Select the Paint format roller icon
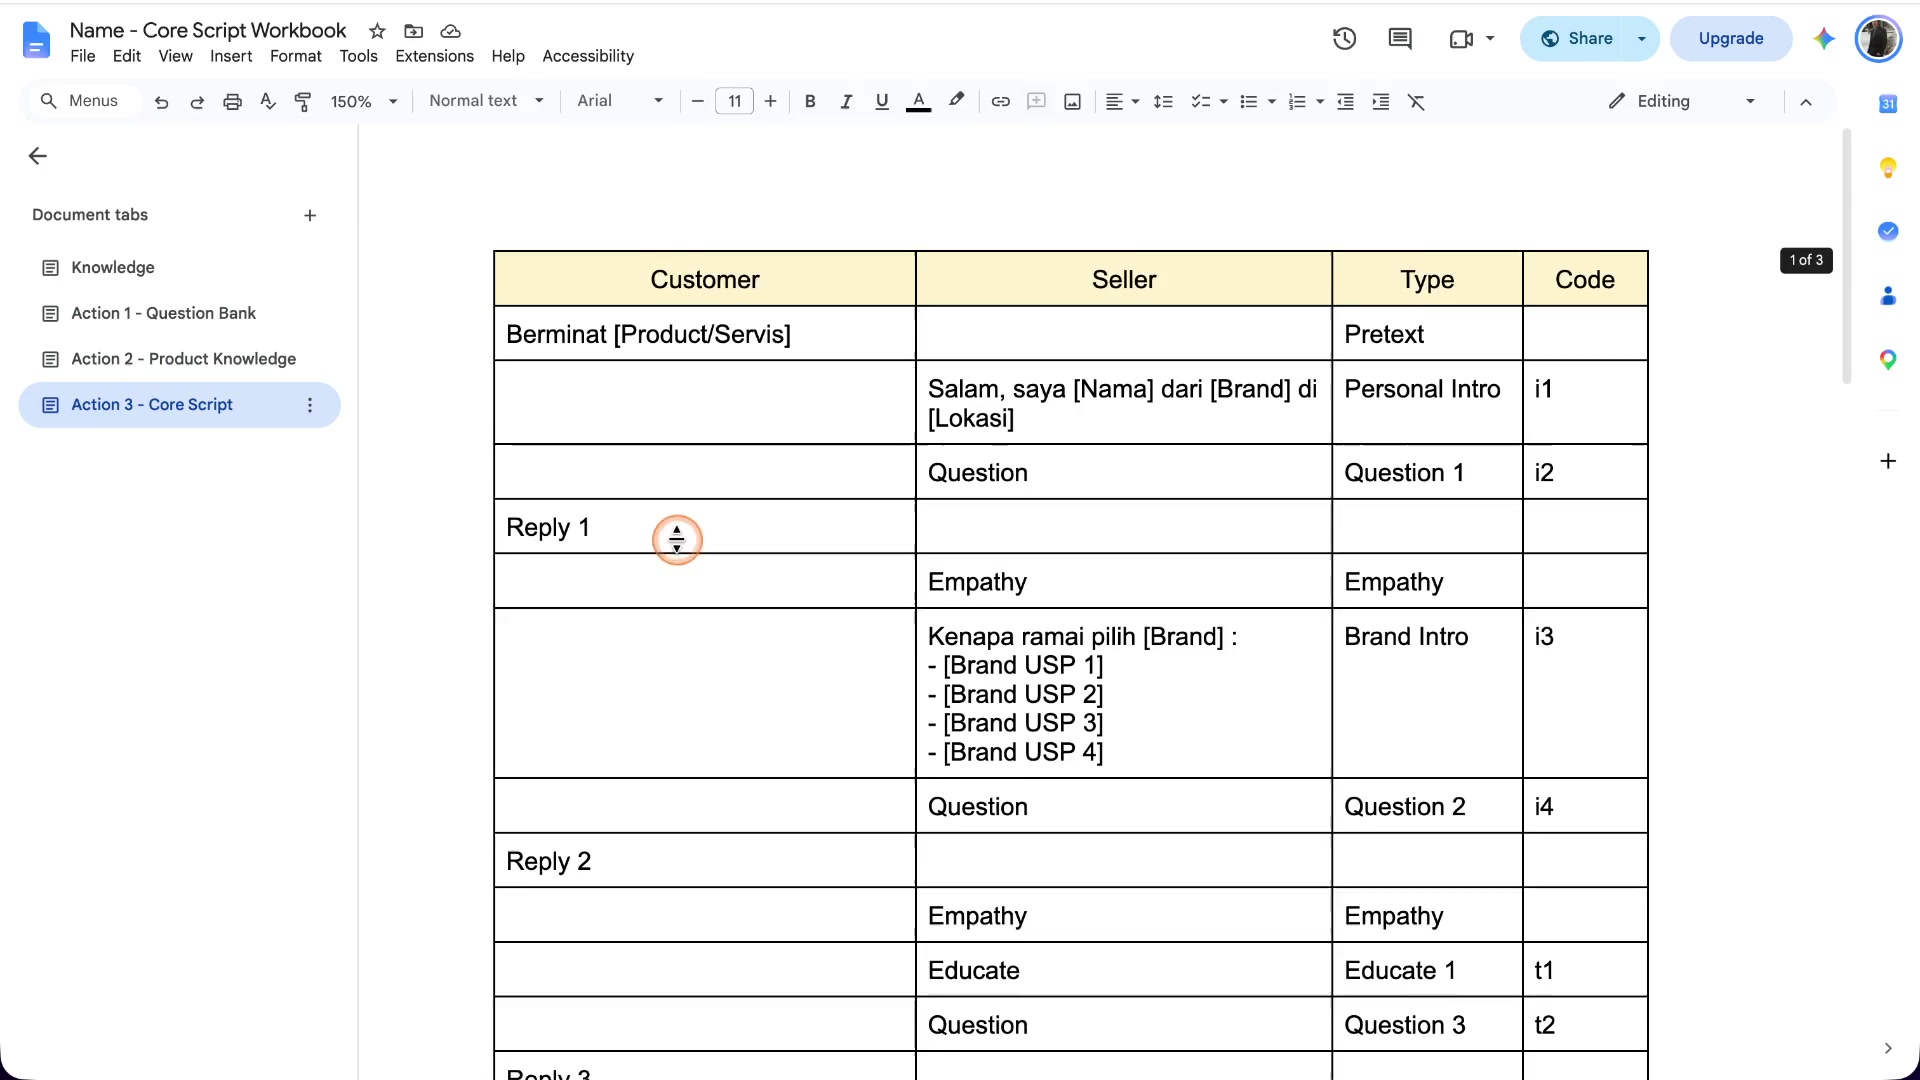1920x1080 pixels. click(303, 101)
